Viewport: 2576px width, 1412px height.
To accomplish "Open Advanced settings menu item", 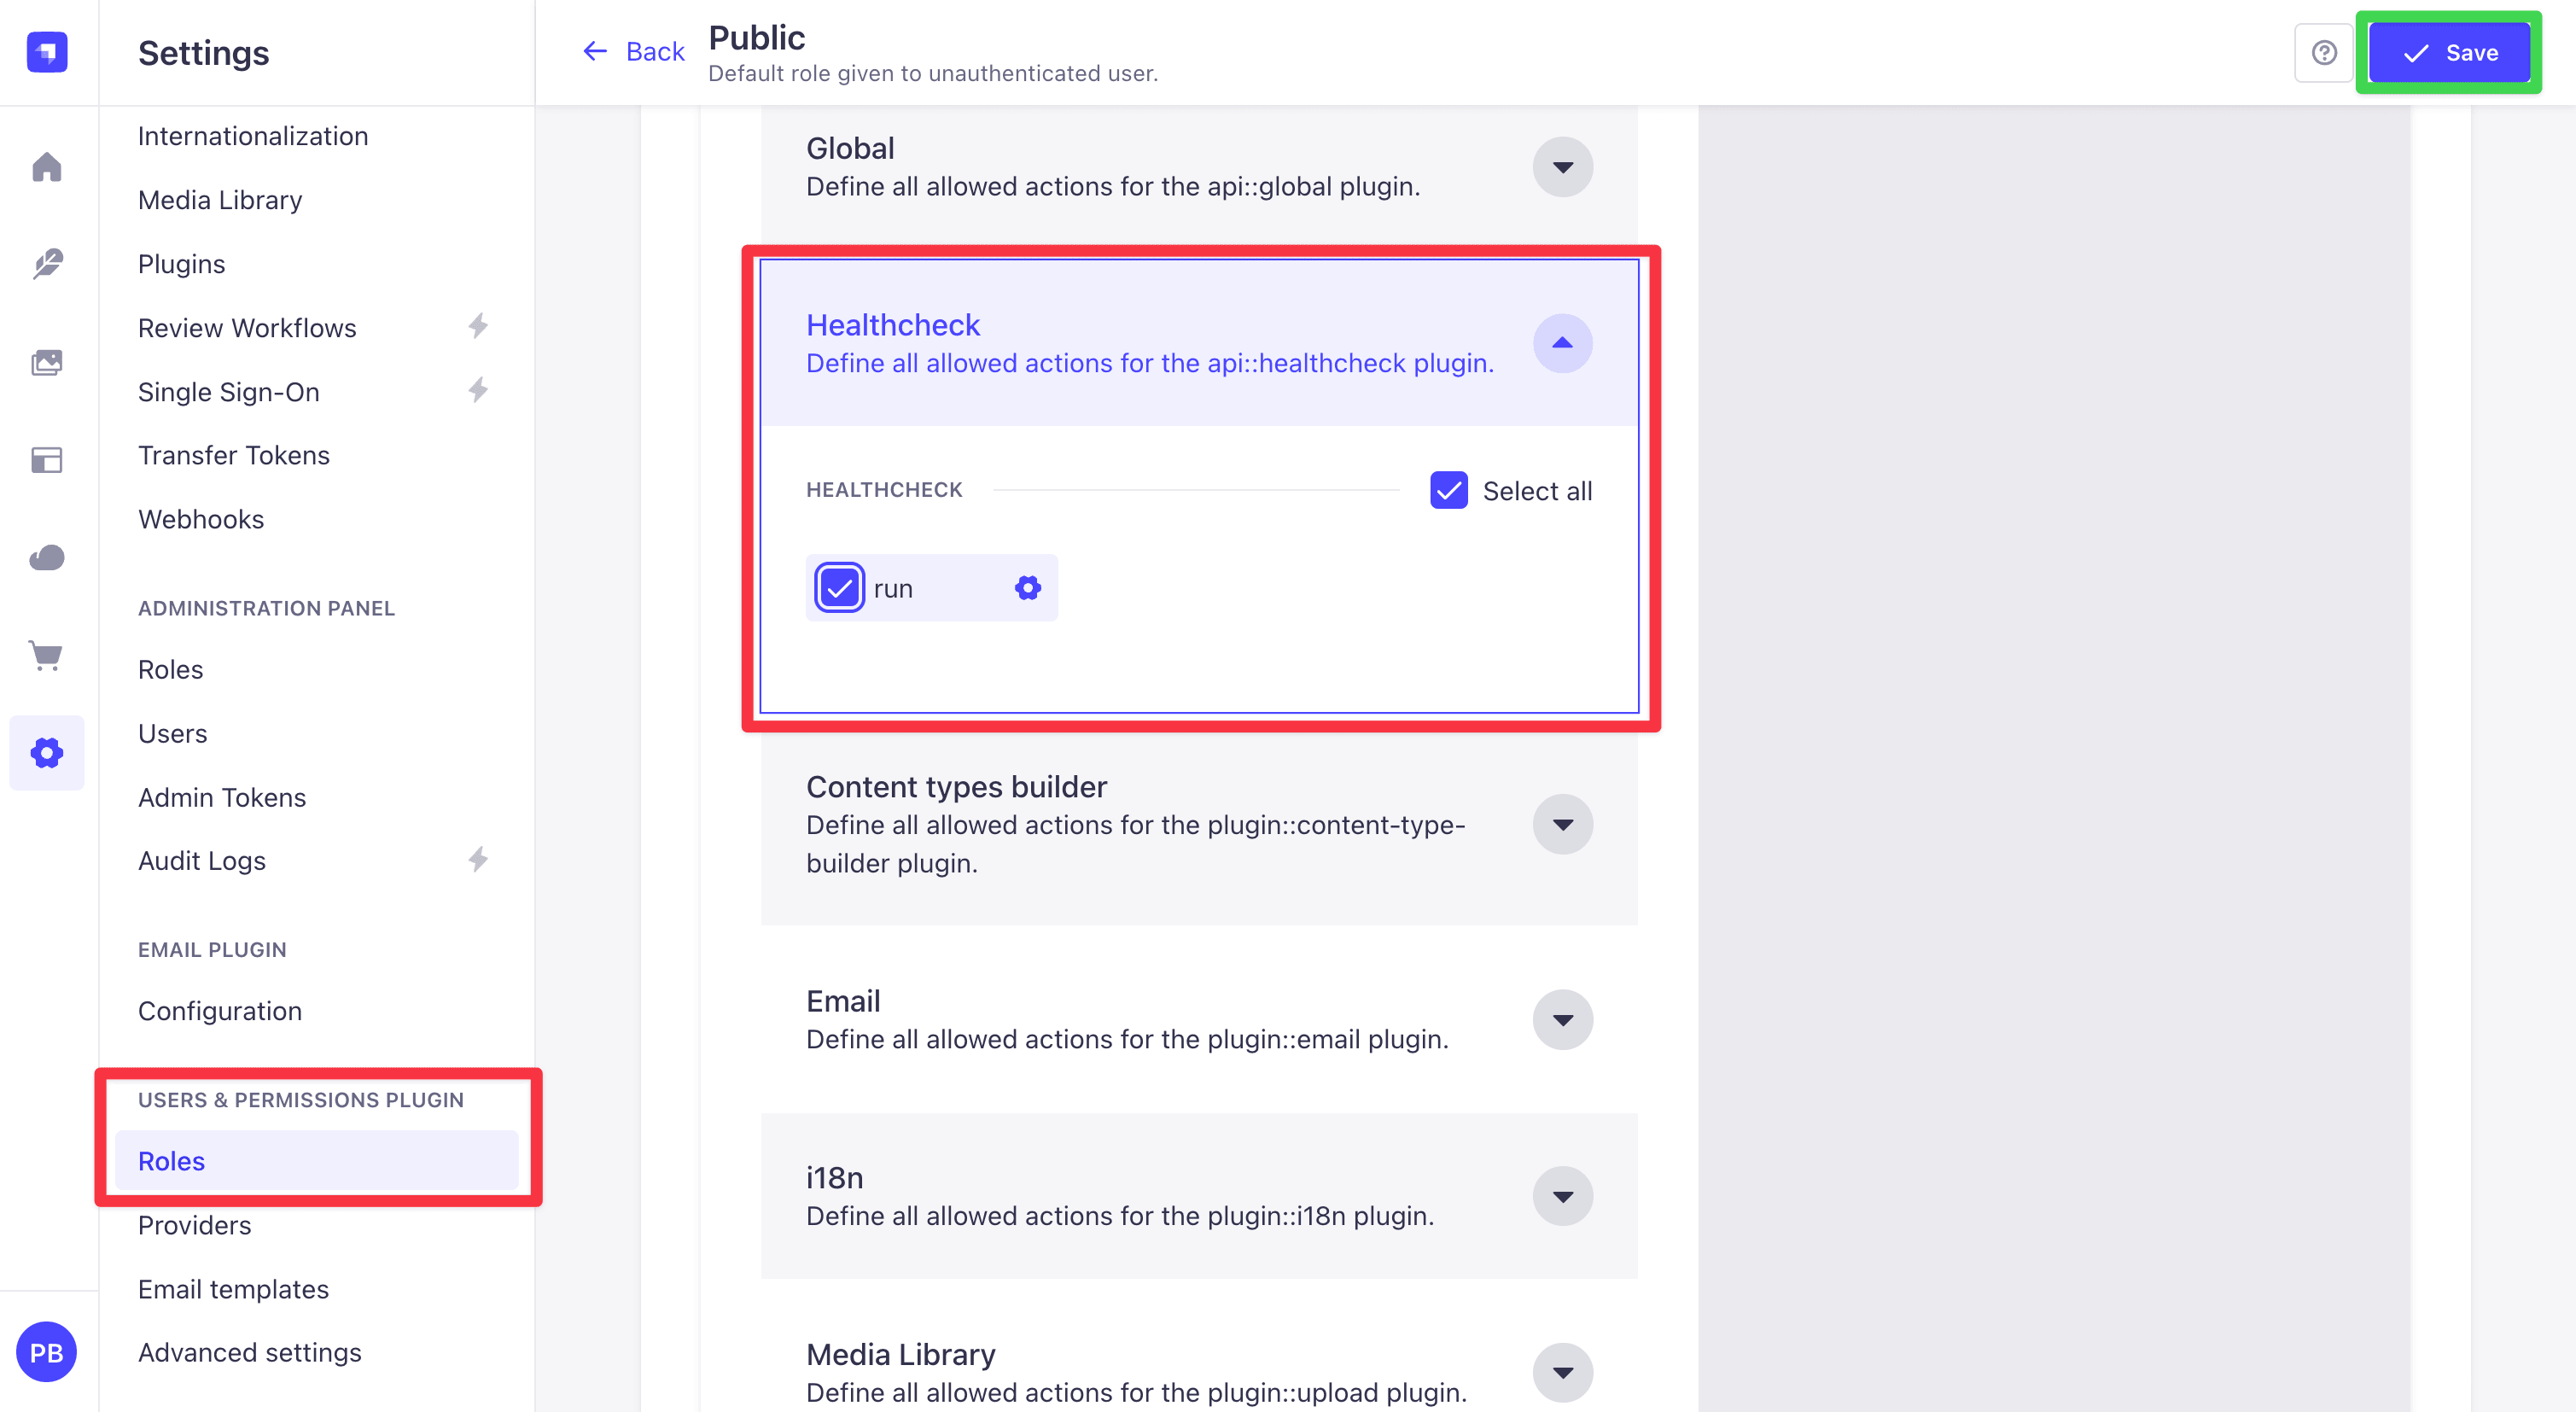I will [x=250, y=1352].
